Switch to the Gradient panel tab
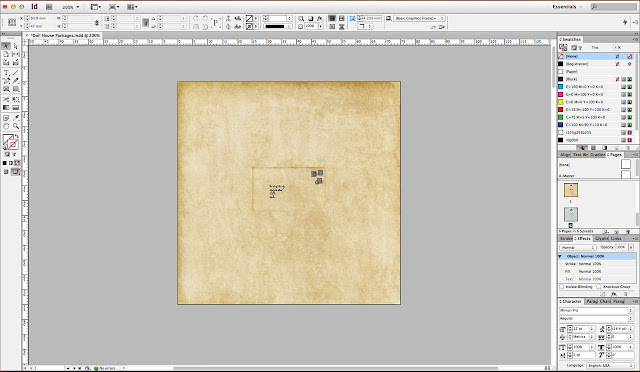Screen dimensions: 640x372 (x=598, y=155)
